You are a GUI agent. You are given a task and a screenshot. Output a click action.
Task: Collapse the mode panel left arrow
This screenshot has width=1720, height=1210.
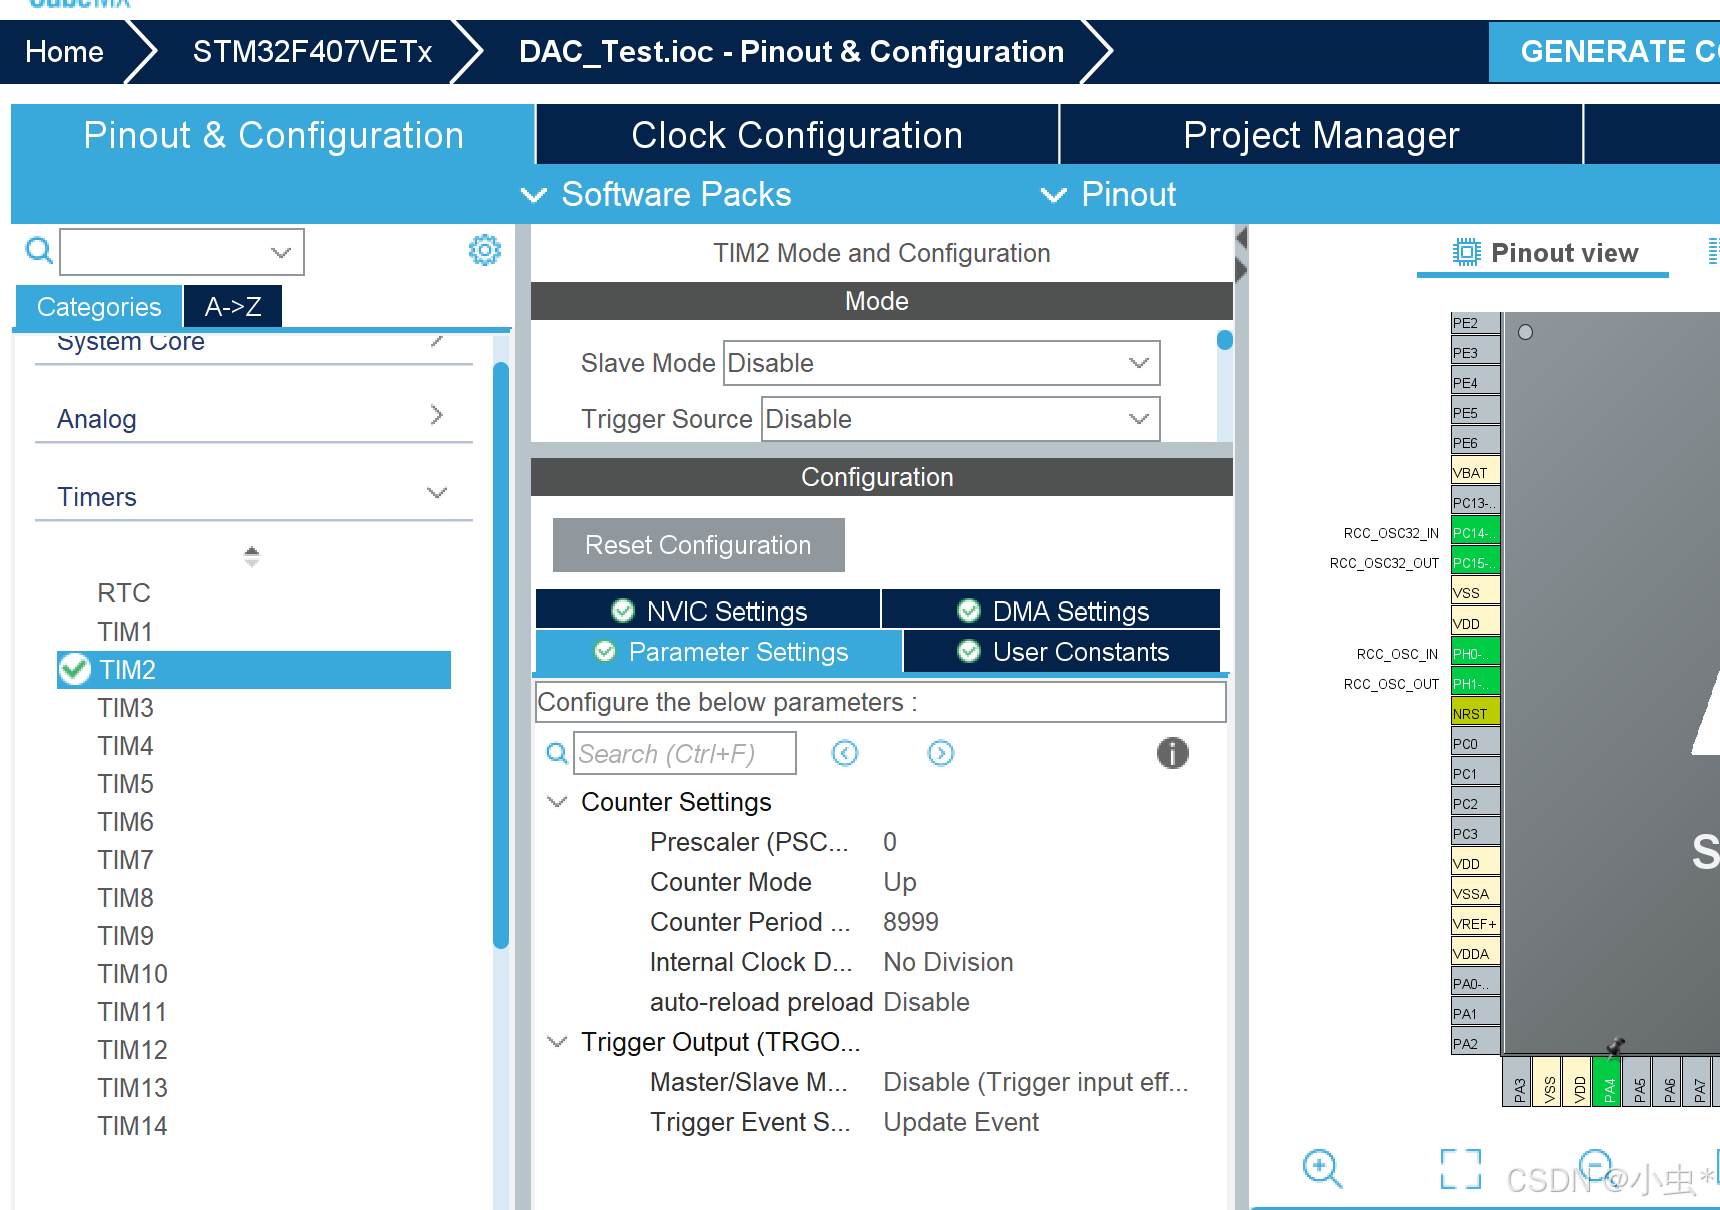click(1241, 238)
